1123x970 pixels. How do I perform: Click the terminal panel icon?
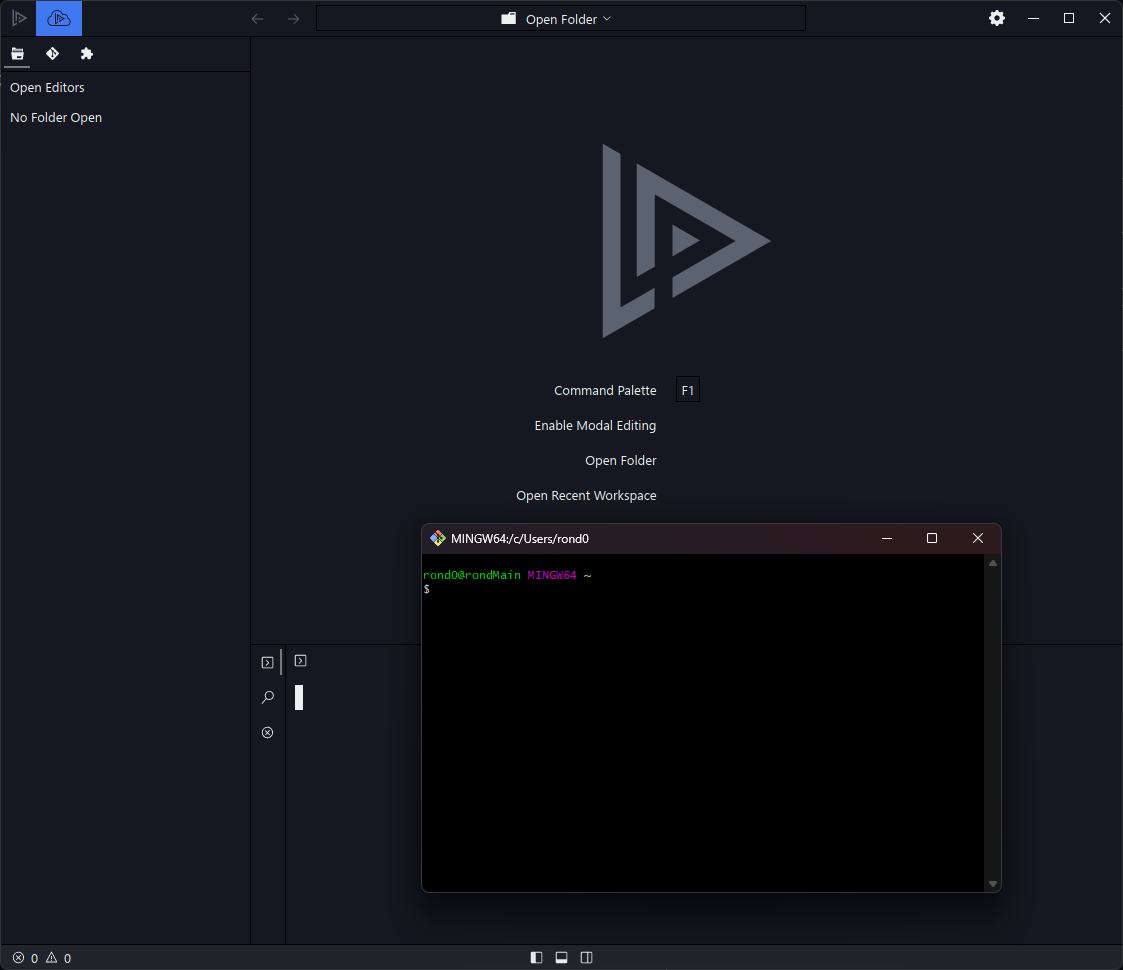tap(267, 661)
